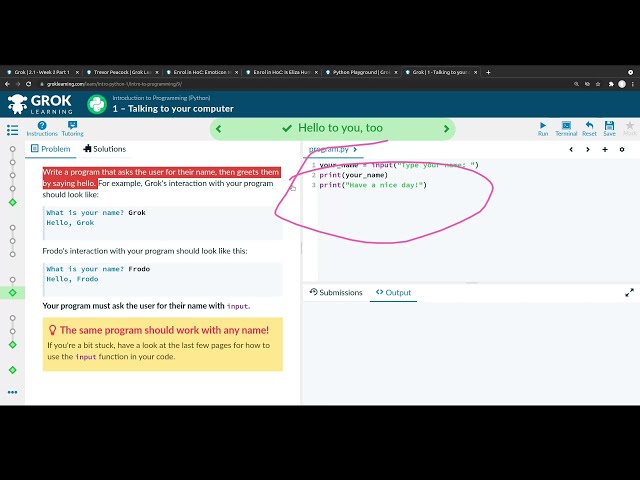Reset the code with Reset icon
The height and width of the screenshot is (480, 640).
(589, 129)
